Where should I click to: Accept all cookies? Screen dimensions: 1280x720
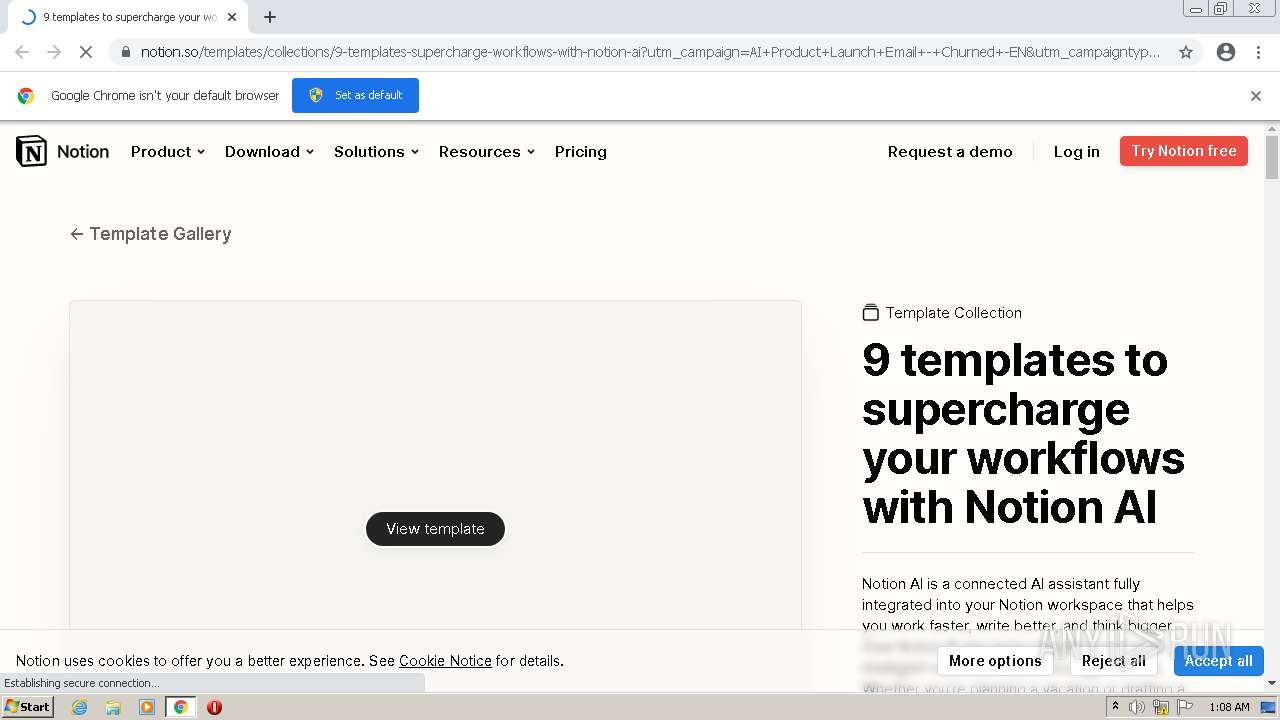point(1219,661)
